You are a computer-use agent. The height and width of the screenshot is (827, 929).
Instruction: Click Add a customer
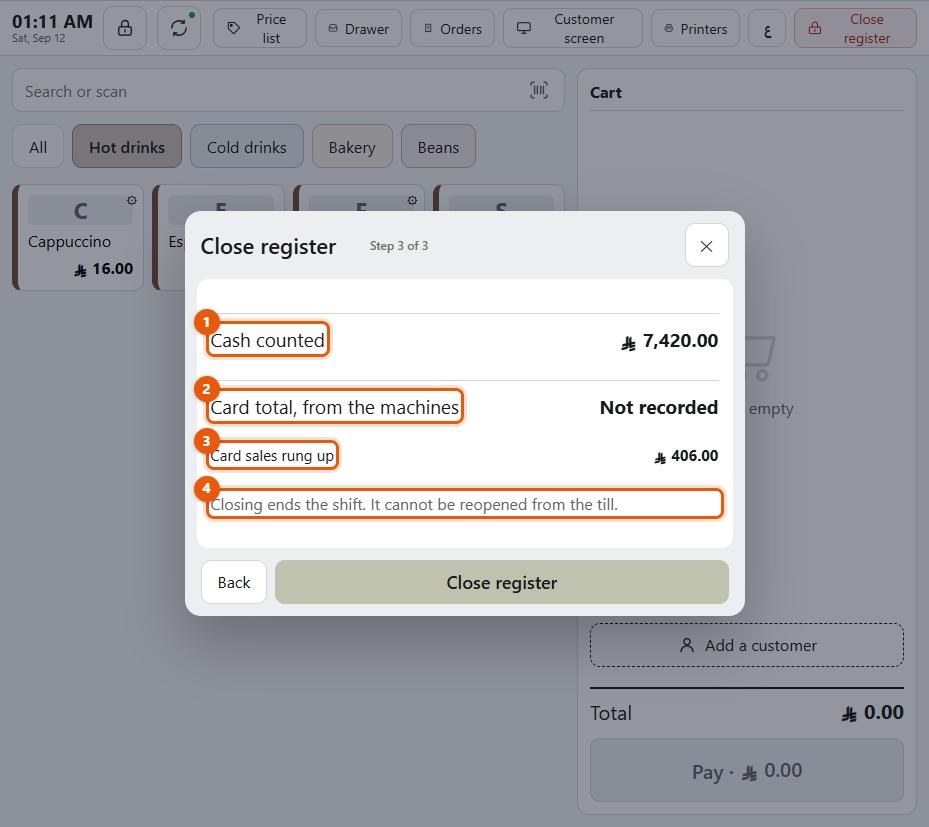(x=747, y=645)
